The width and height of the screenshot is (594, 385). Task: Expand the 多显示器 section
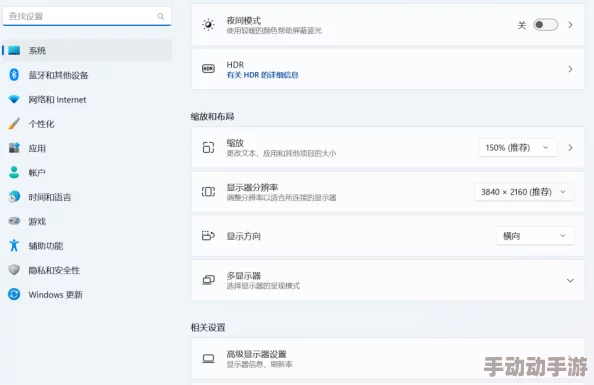pyautogui.click(x=570, y=280)
